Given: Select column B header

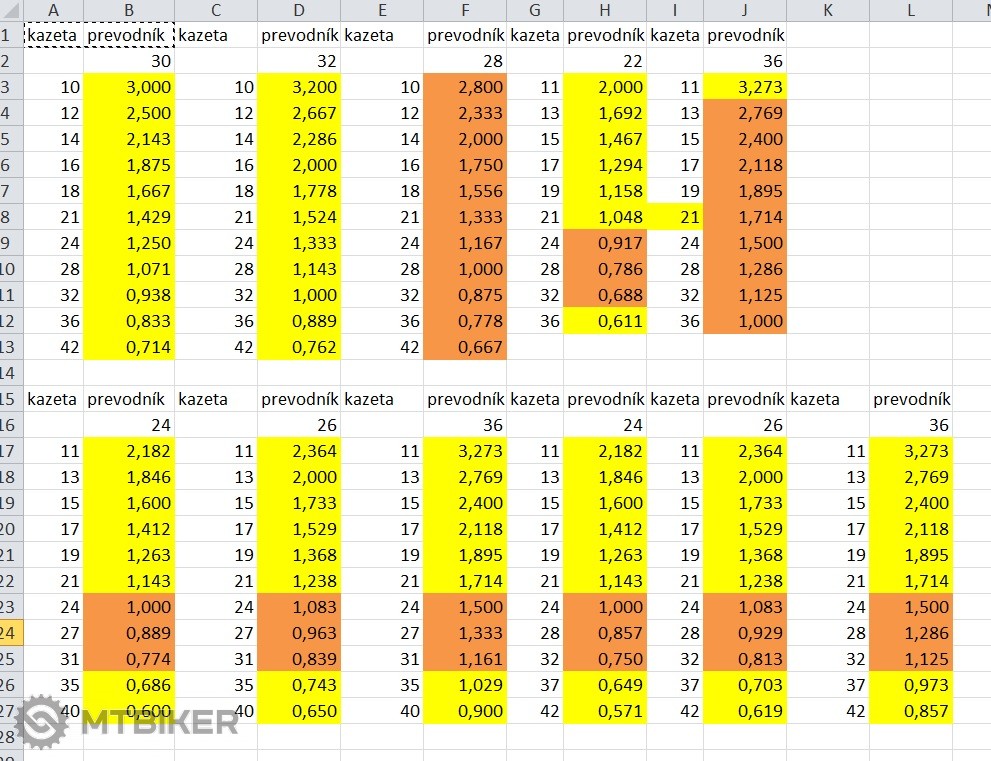Looking at the screenshot, I should pyautogui.click(x=129, y=10).
